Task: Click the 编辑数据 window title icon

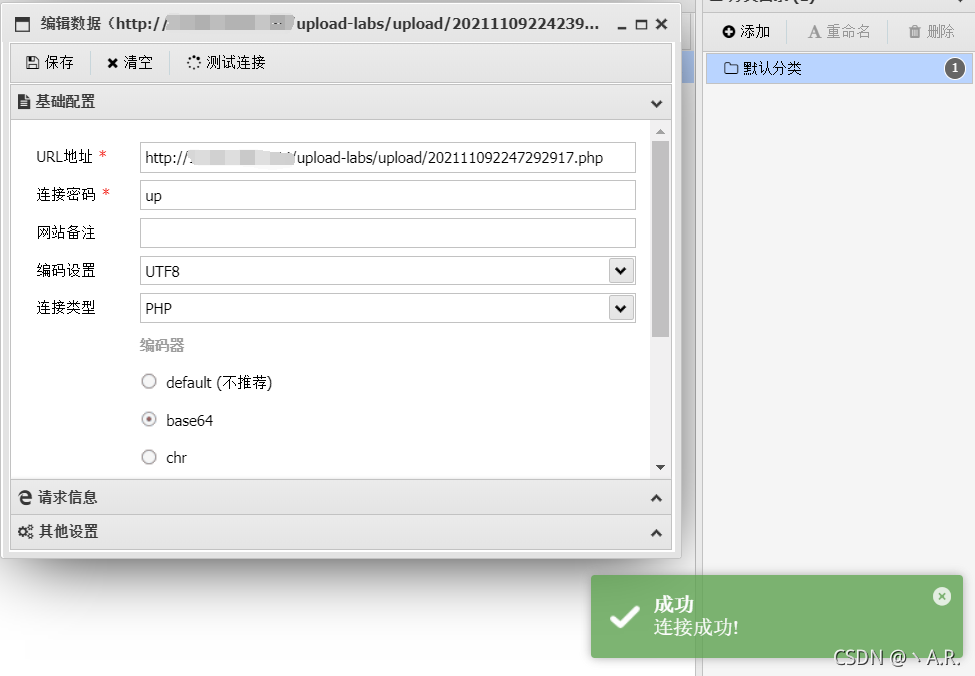Action: click(22, 25)
